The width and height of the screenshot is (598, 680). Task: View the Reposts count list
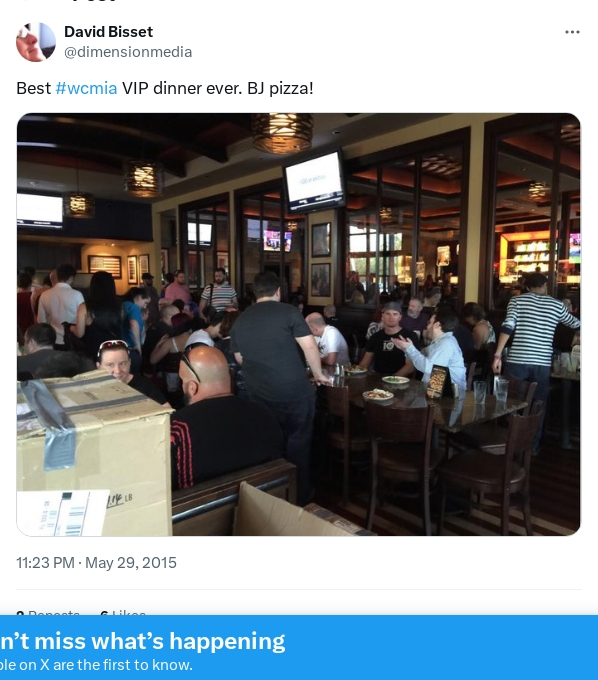click(48, 612)
